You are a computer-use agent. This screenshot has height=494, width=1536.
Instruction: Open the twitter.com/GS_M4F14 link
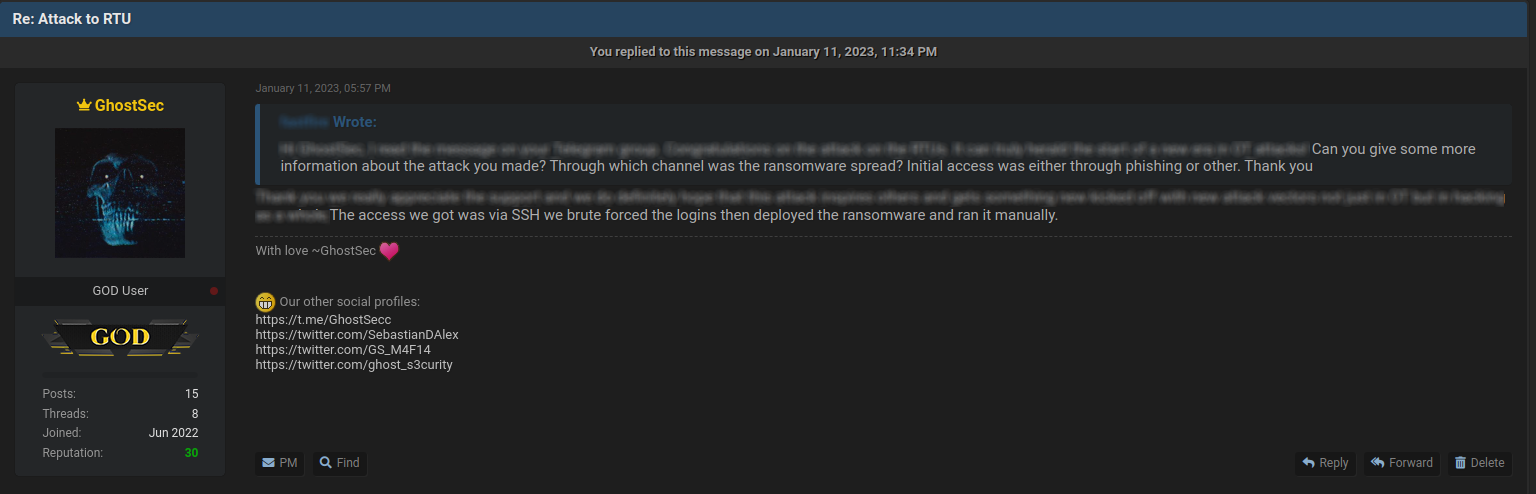click(x=342, y=350)
